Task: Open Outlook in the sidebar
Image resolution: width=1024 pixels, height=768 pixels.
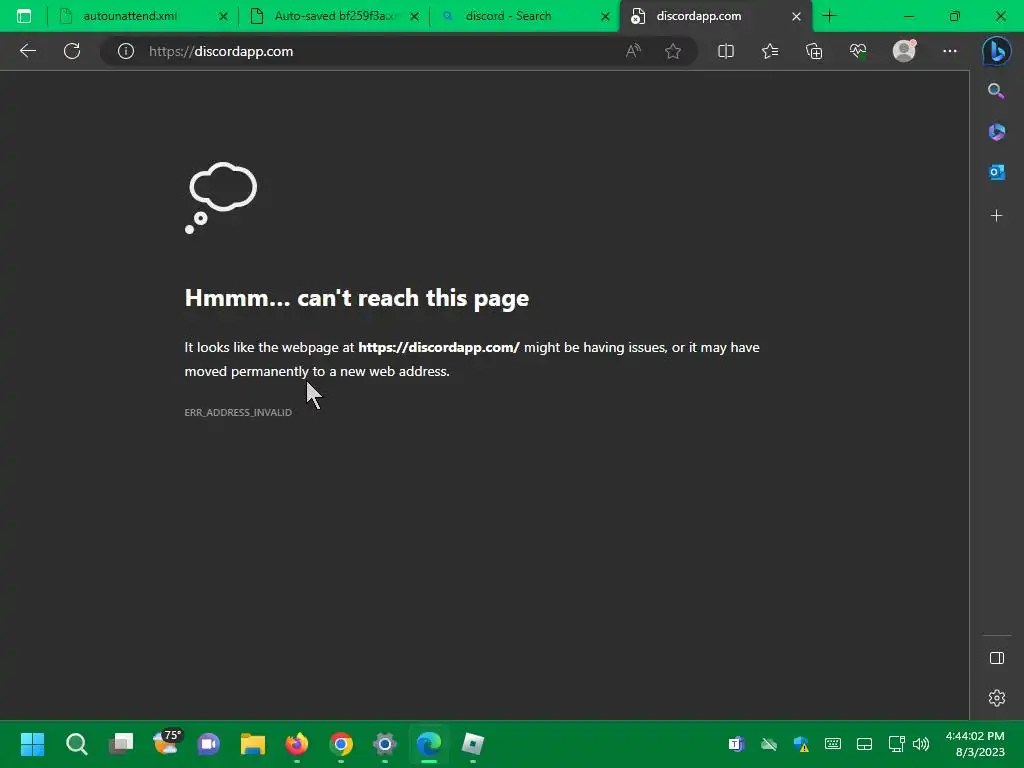Action: pos(997,172)
